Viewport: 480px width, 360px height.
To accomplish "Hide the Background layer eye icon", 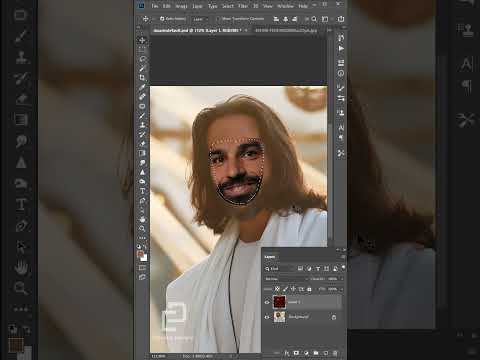I will click(x=267, y=317).
